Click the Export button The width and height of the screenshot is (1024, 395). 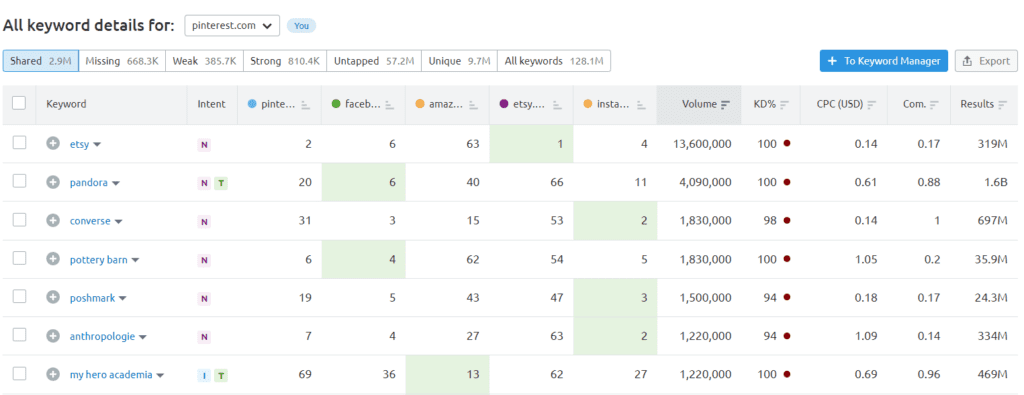pyautogui.click(x=986, y=61)
